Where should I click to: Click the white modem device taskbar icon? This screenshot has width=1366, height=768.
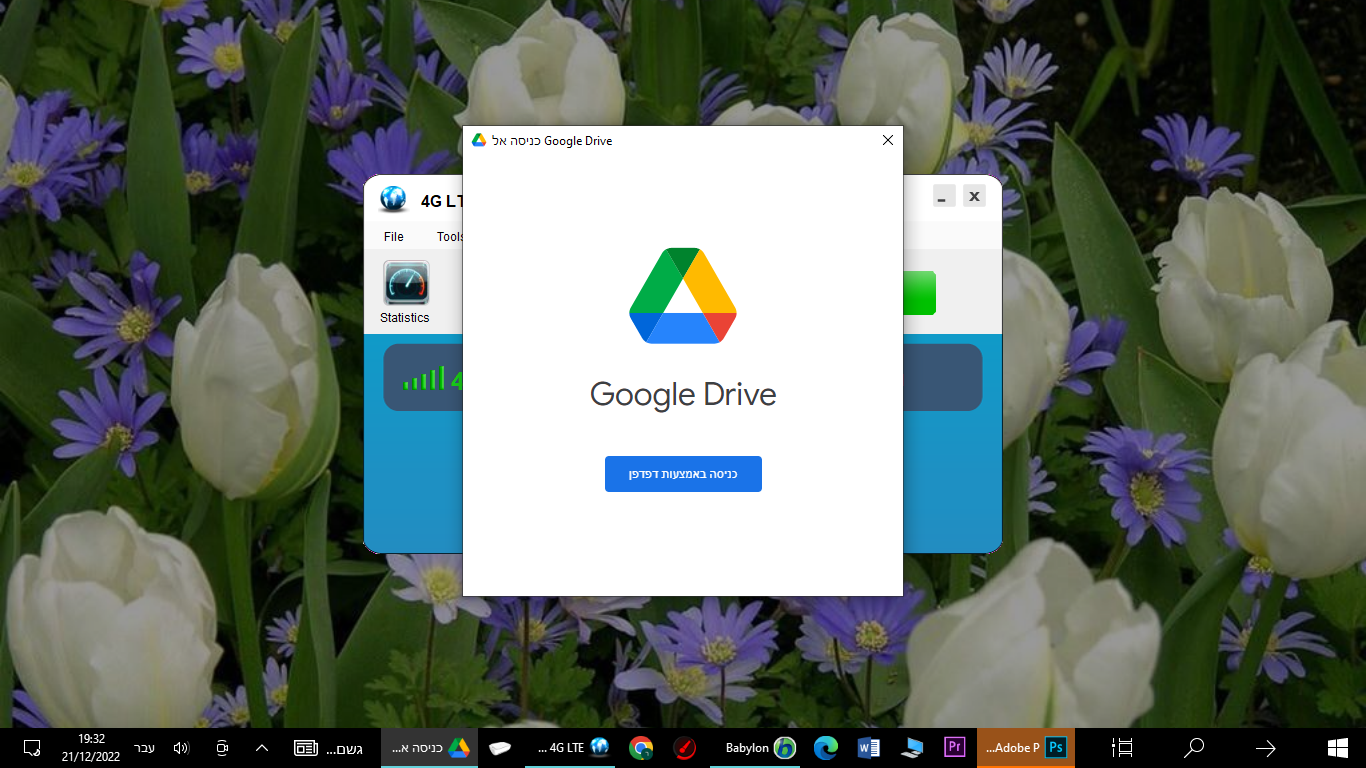tap(500, 748)
